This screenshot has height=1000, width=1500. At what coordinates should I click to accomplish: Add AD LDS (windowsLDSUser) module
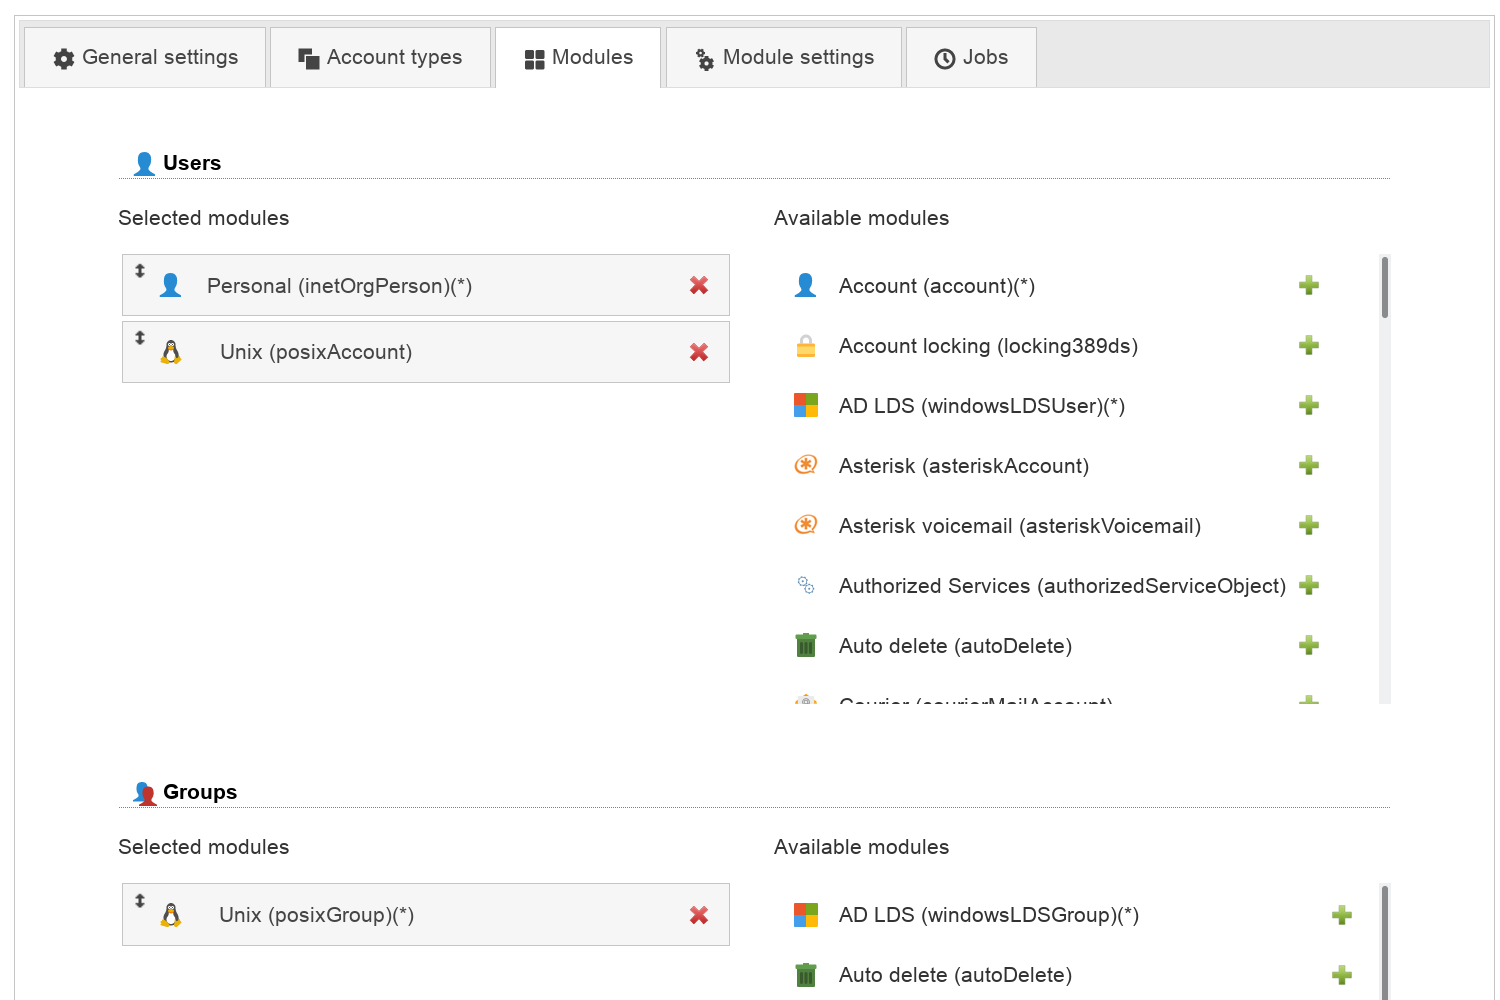(x=1309, y=405)
